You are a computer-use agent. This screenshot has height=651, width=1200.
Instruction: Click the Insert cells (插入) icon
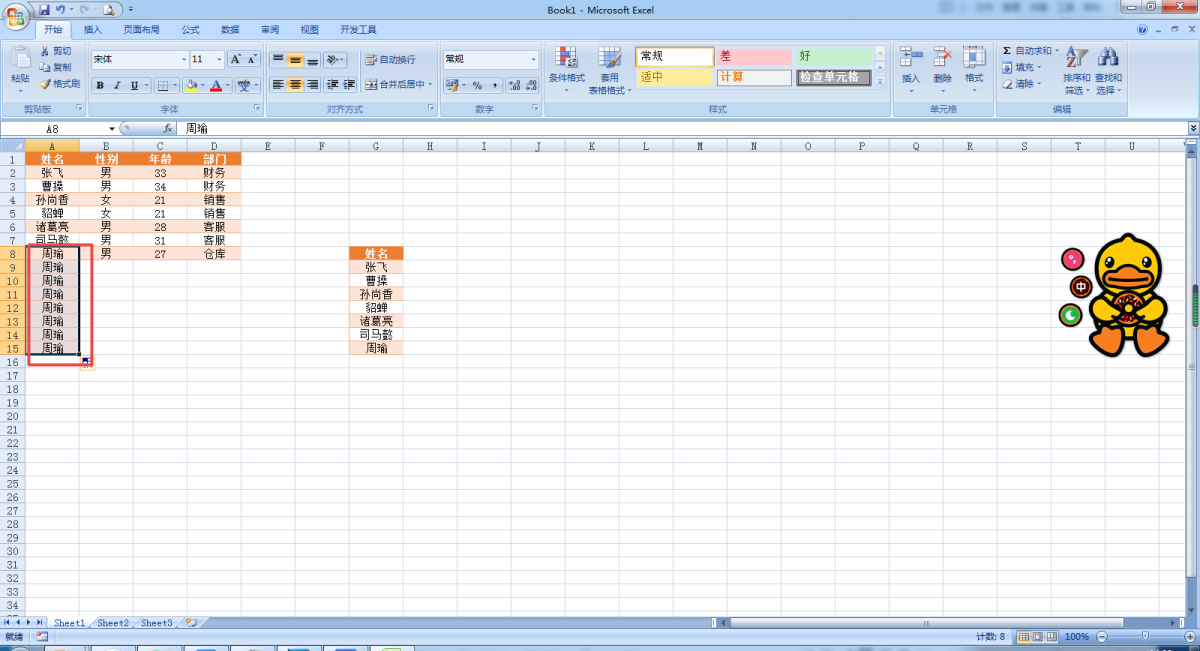910,58
